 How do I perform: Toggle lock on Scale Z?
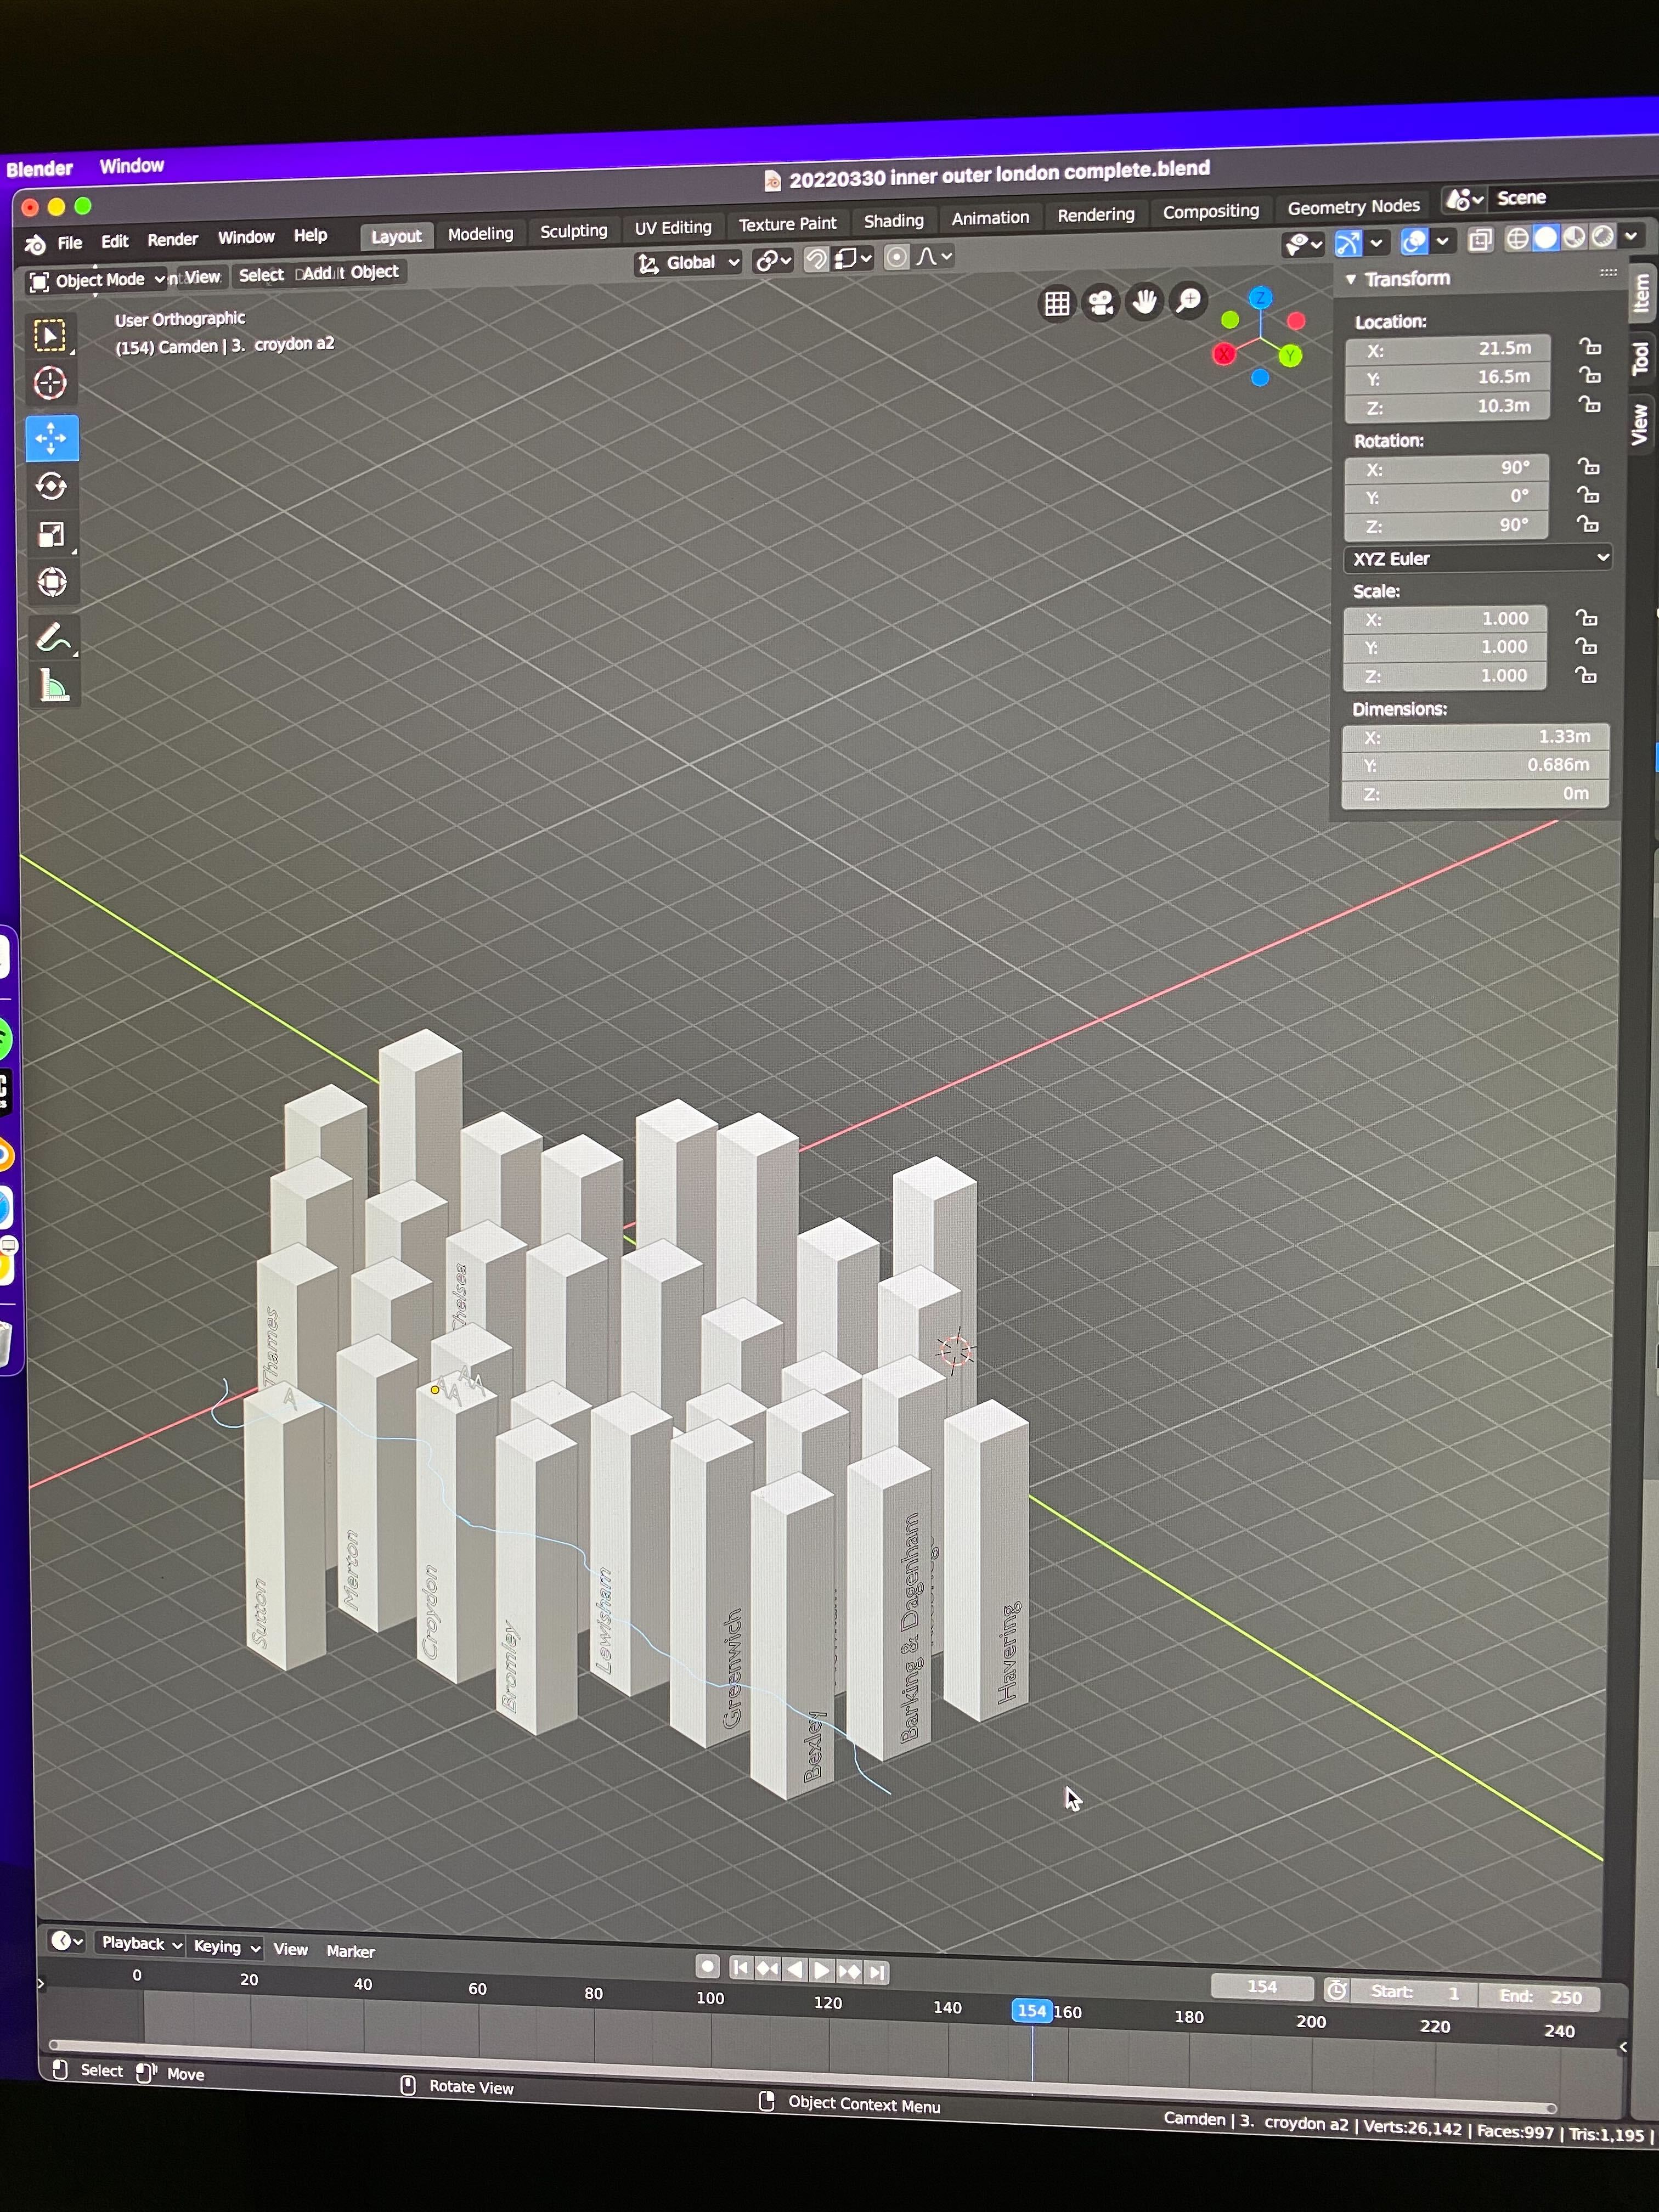pyautogui.click(x=1586, y=676)
